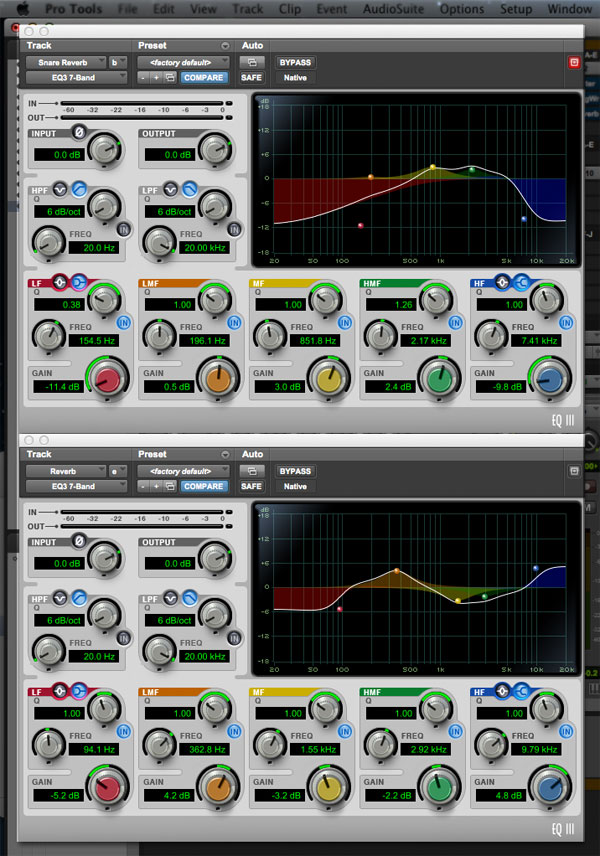Toggle LF band IN button in Snare Reverb EQ
The height and width of the screenshot is (856, 600).
pyautogui.click(x=124, y=323)
